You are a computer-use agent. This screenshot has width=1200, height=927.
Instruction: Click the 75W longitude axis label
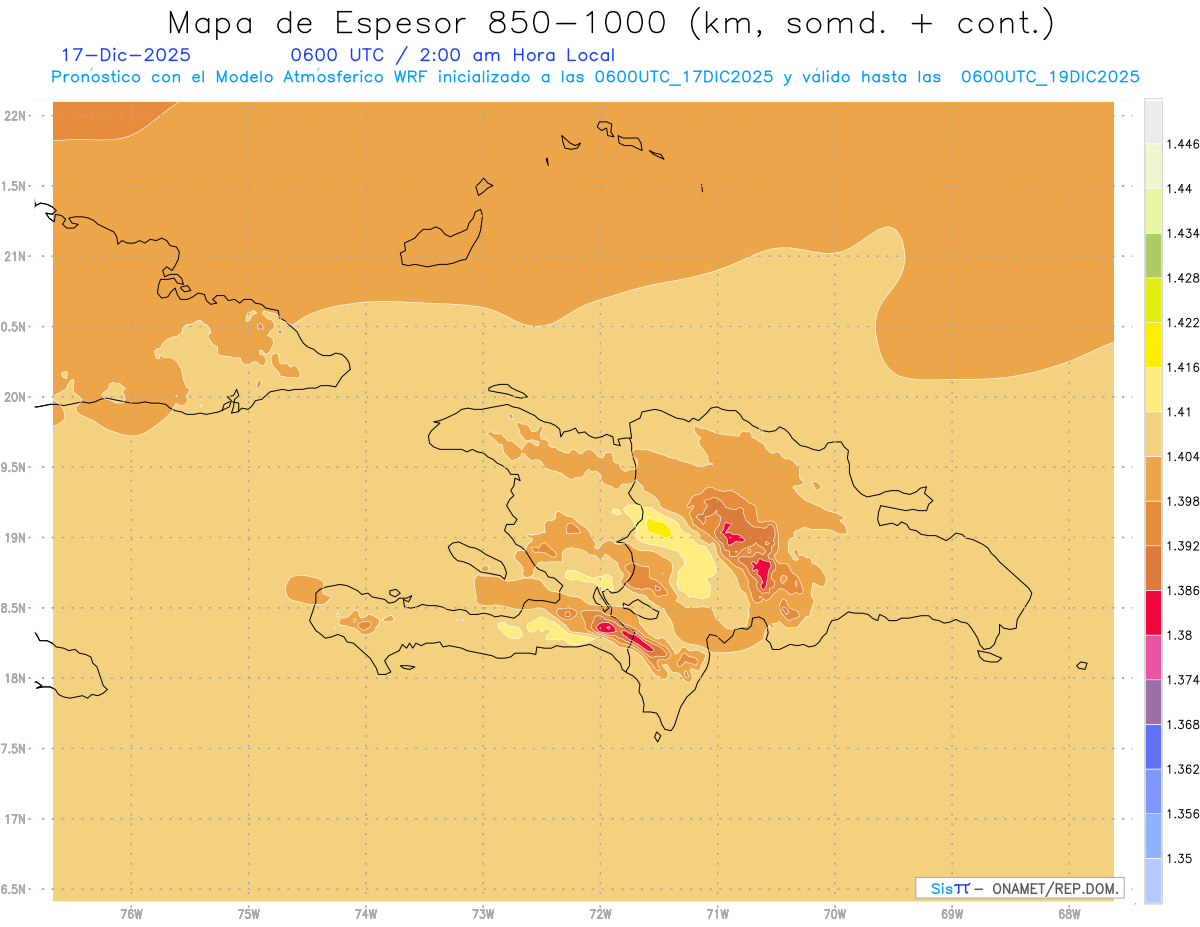coord(249,914)
